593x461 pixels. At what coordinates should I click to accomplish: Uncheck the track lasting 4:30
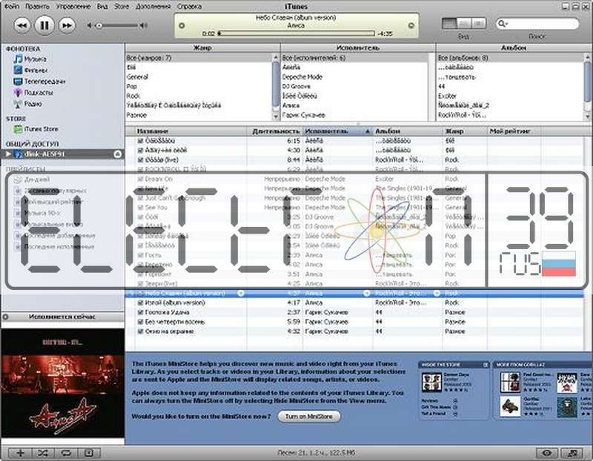pyautogui.click(x=140, y=150)
